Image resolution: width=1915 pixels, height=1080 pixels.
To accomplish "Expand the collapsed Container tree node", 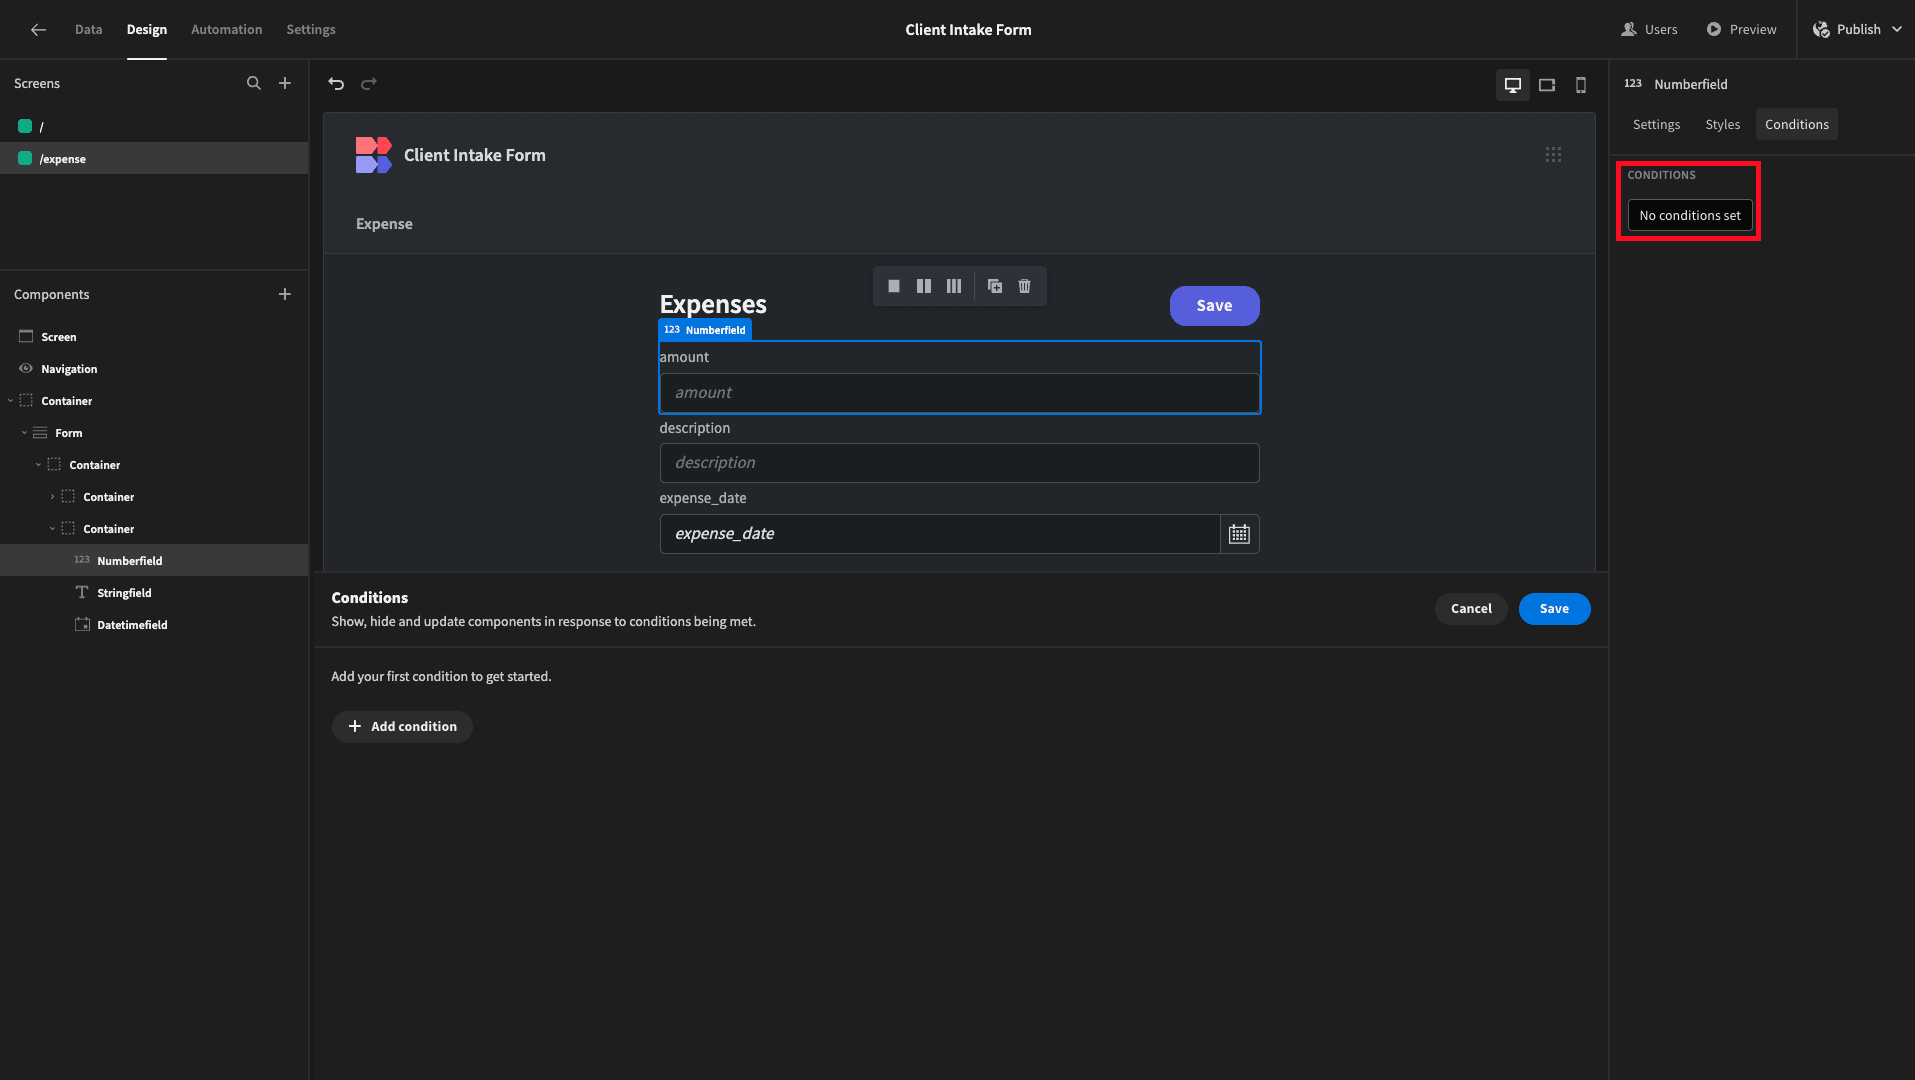I will coord(53,497).
